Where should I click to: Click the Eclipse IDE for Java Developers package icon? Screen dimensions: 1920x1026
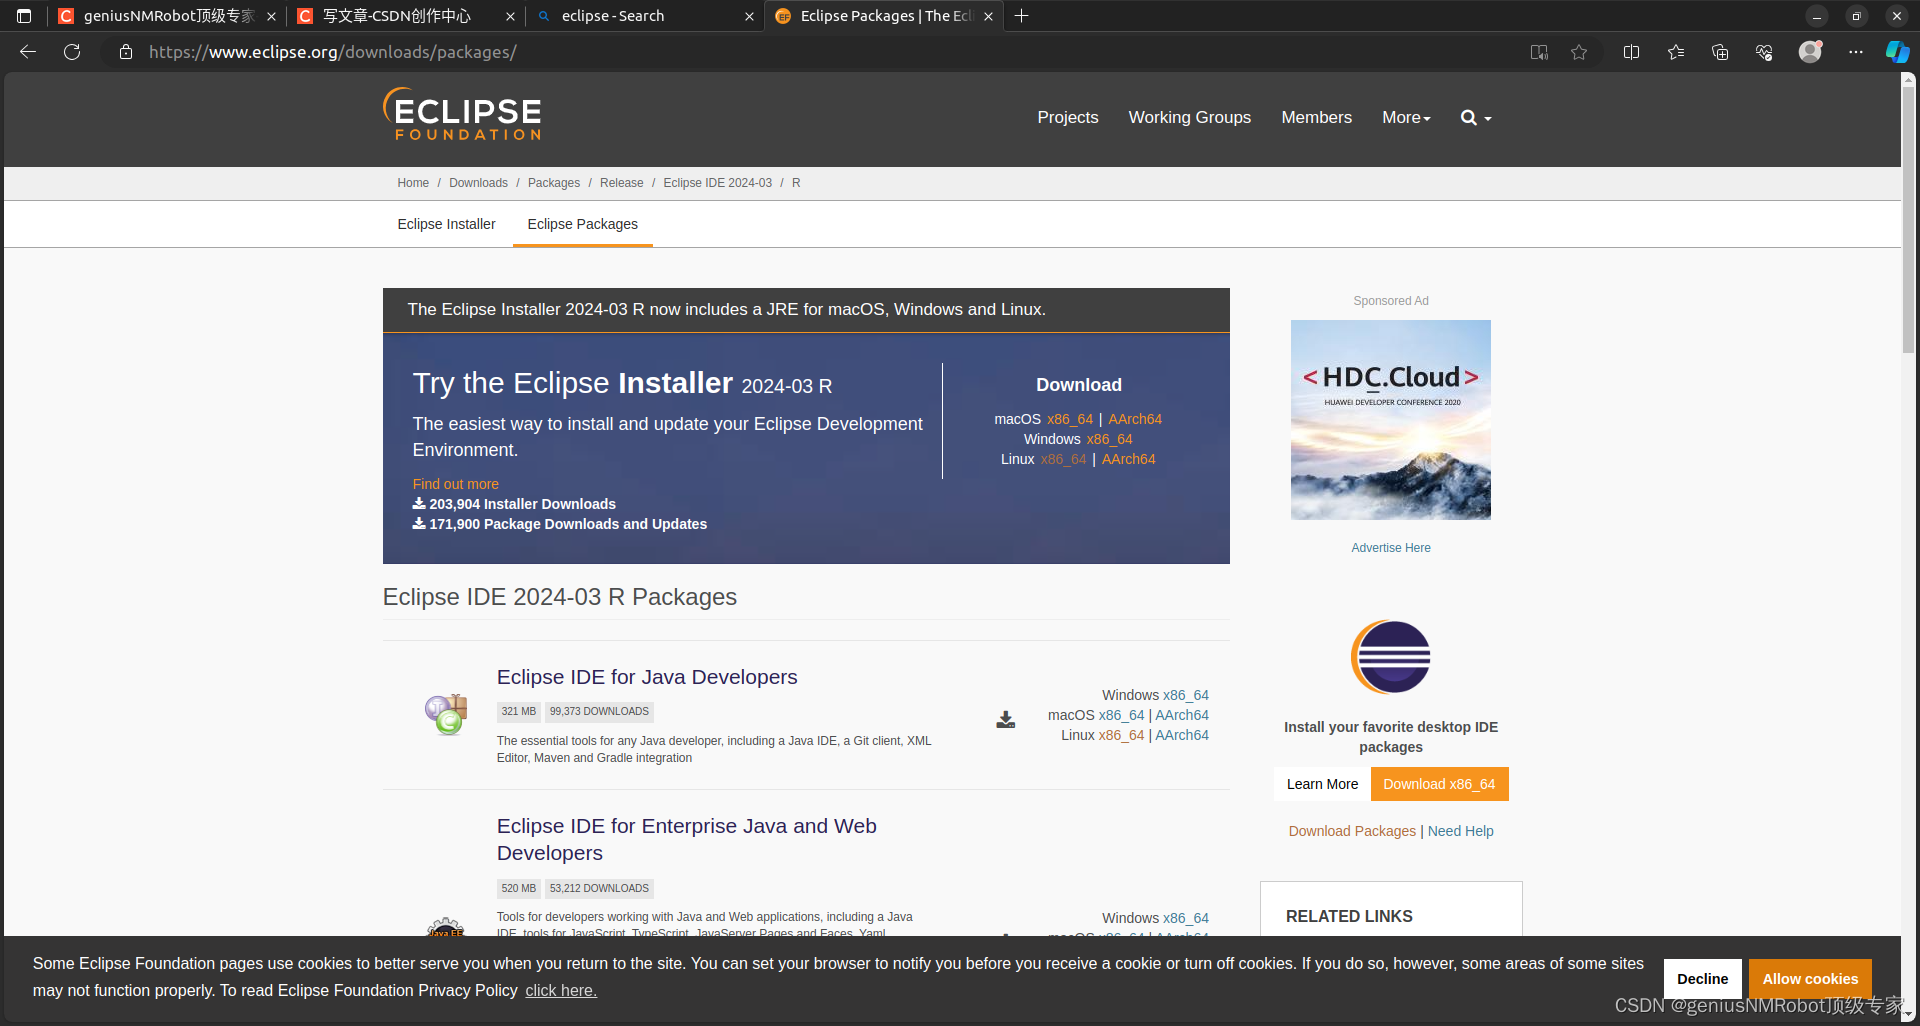[445, 712]
